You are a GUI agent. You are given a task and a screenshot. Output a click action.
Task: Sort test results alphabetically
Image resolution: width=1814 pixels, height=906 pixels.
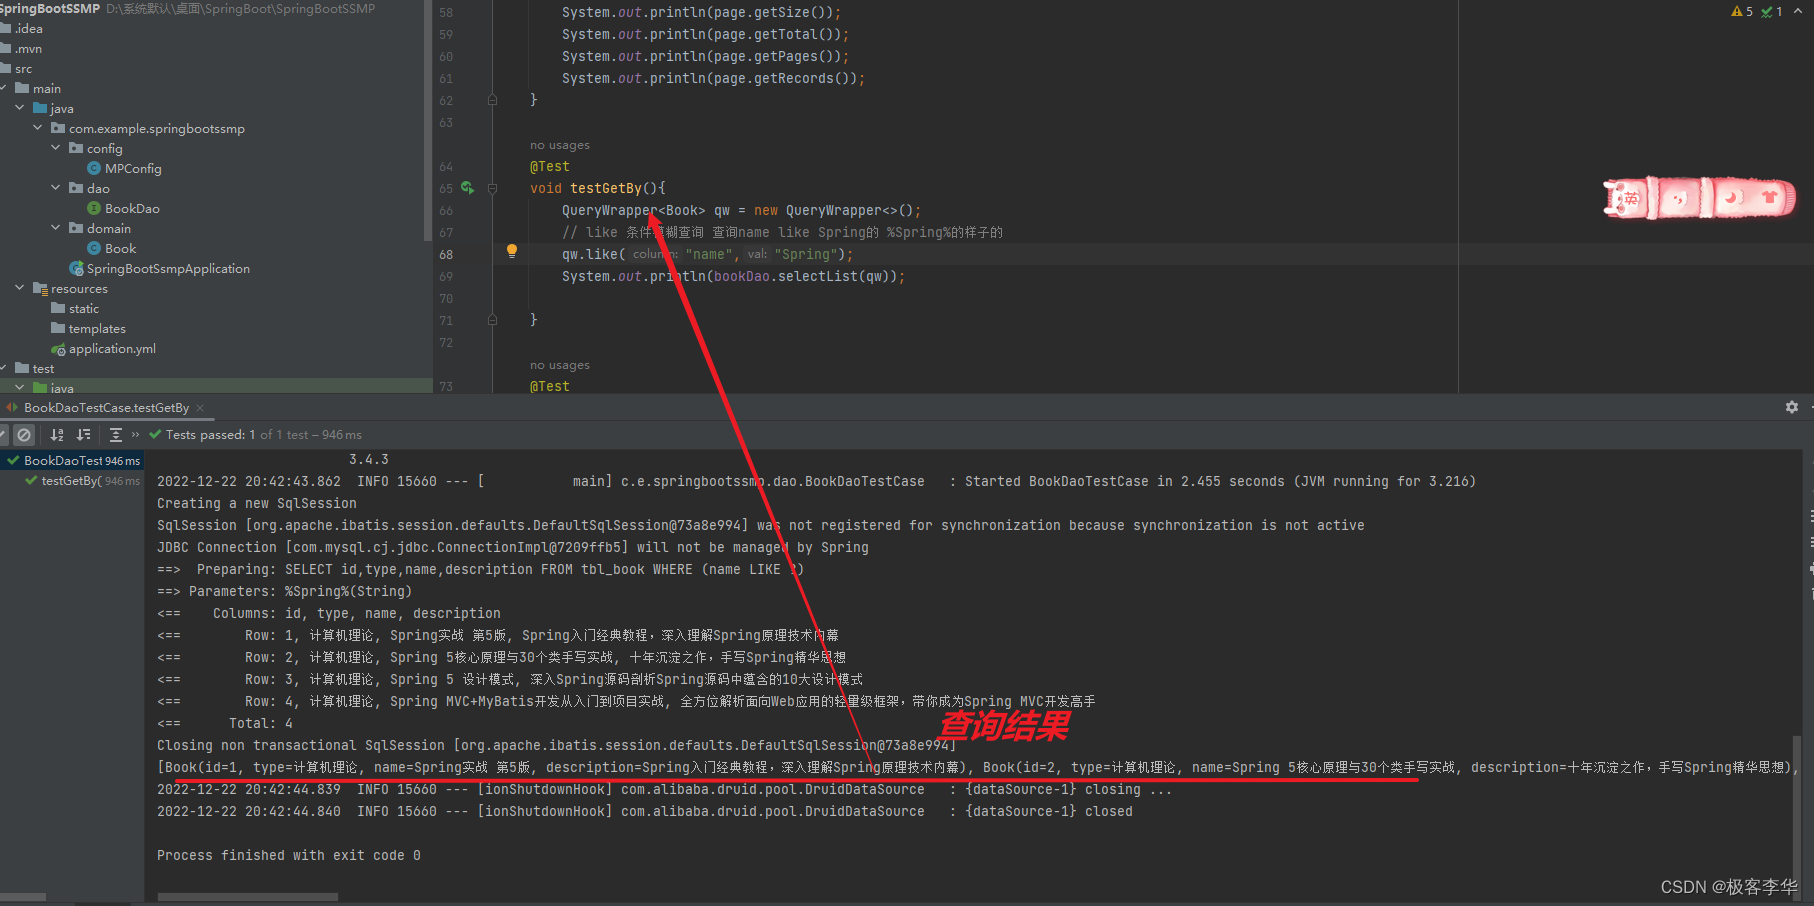tap(57, 435)
